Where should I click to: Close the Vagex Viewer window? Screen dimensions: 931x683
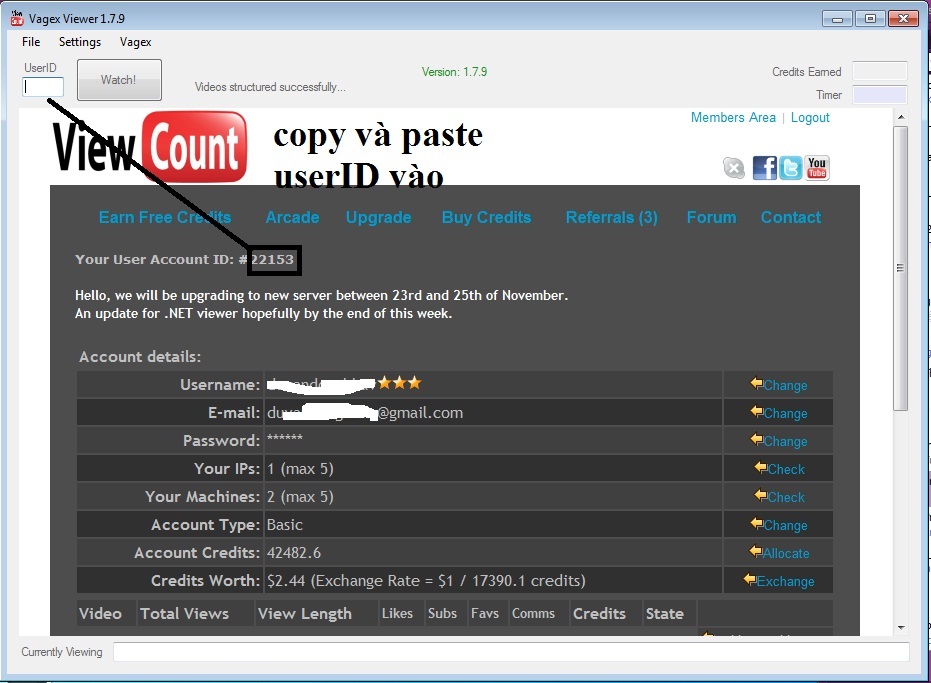click(903, 19)
